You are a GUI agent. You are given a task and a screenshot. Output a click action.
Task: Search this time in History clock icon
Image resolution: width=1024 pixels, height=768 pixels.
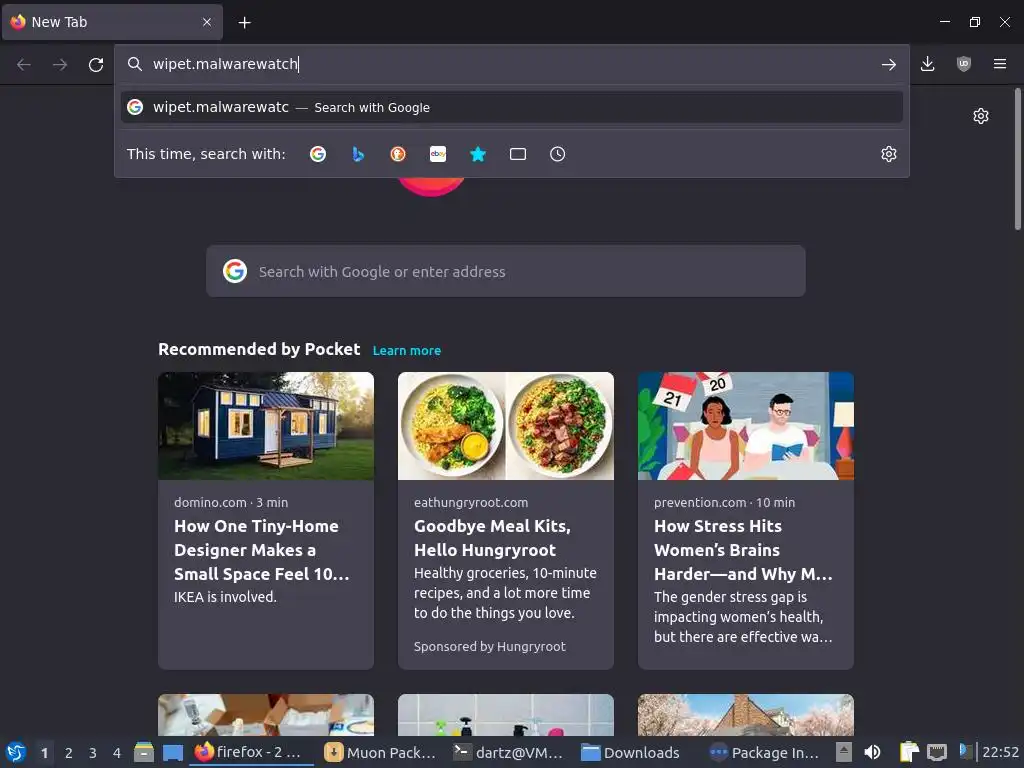(x=558, y=154)
